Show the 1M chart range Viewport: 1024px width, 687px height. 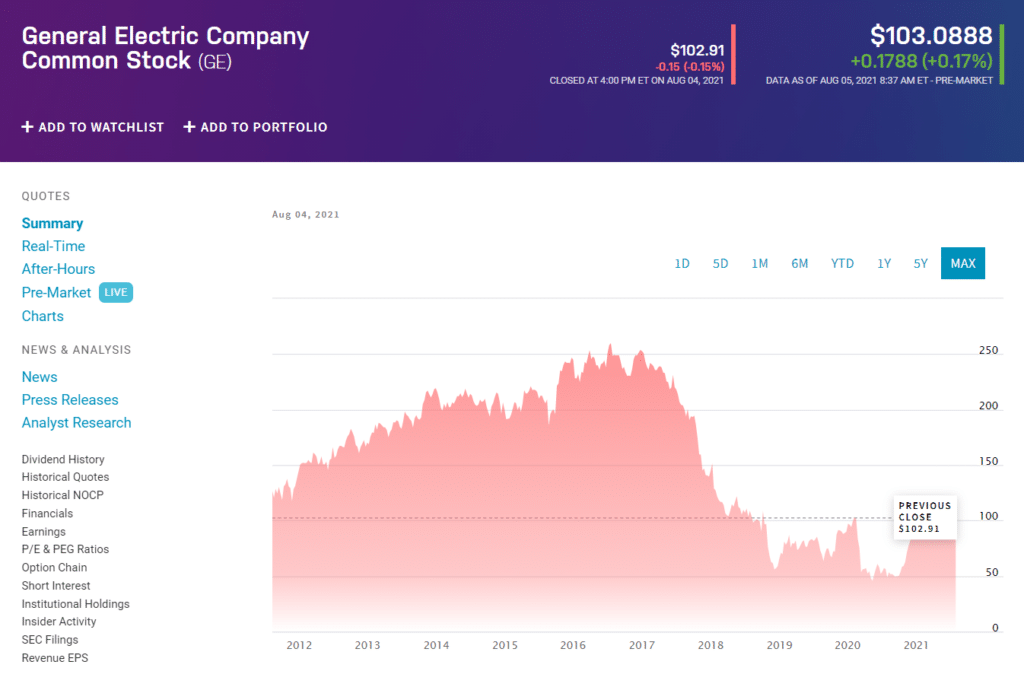[760, 263]
